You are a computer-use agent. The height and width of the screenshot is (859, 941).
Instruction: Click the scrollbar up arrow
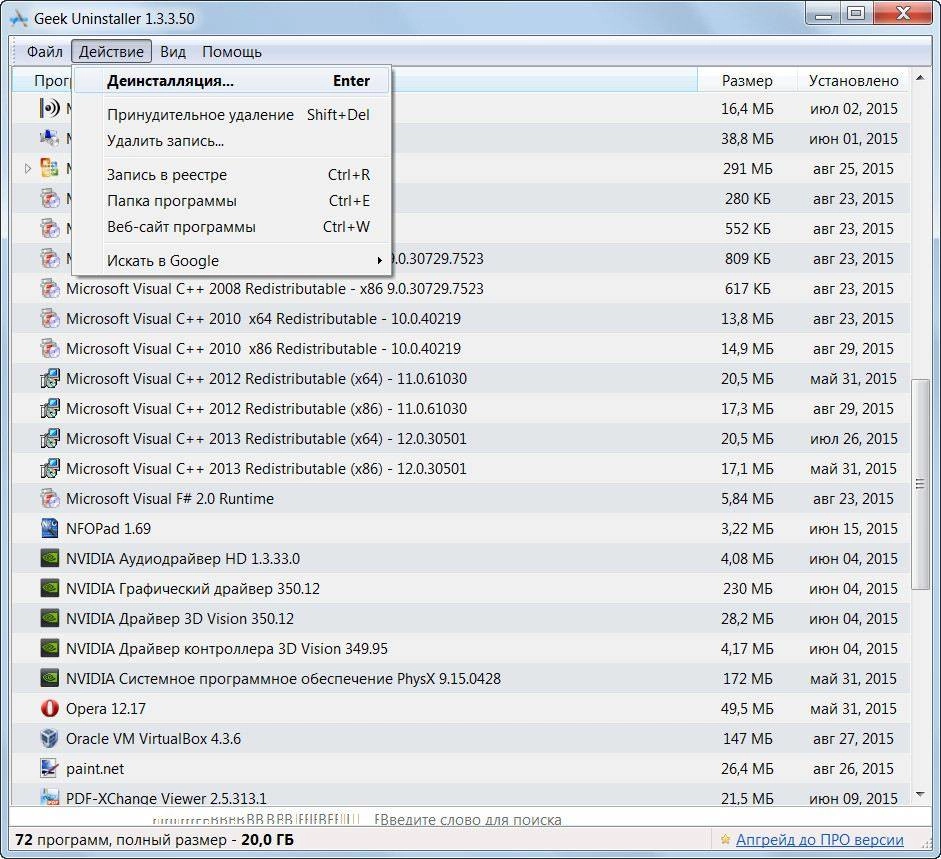pos(920,78)
